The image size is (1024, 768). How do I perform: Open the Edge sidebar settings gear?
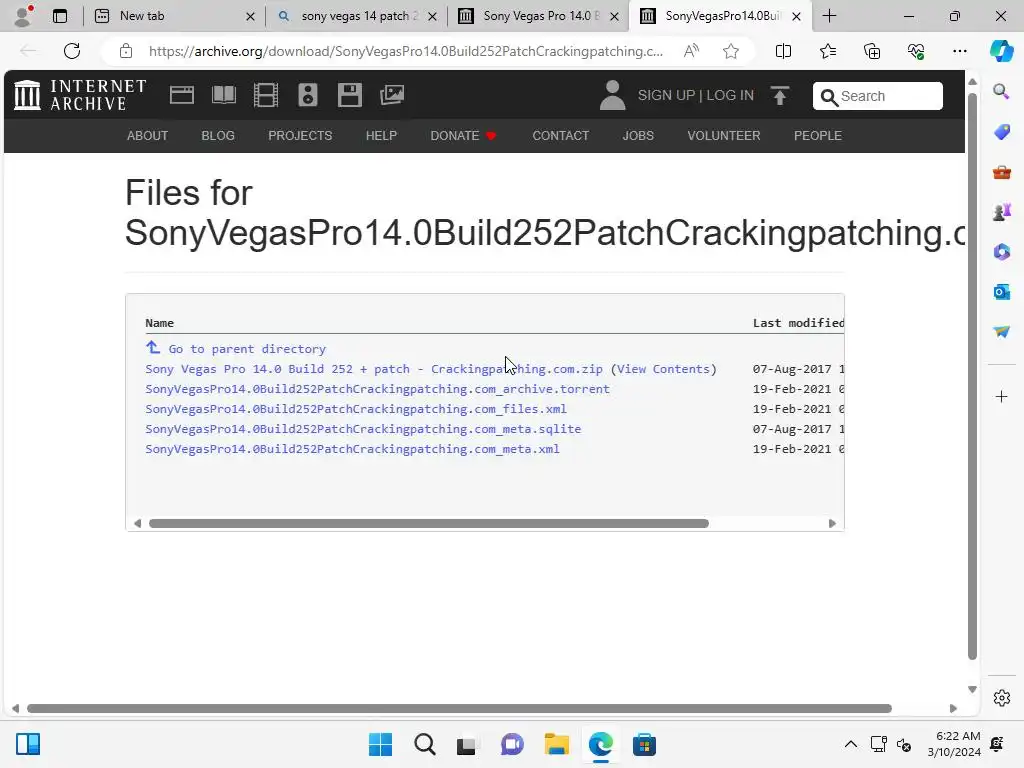[1002, 697]
